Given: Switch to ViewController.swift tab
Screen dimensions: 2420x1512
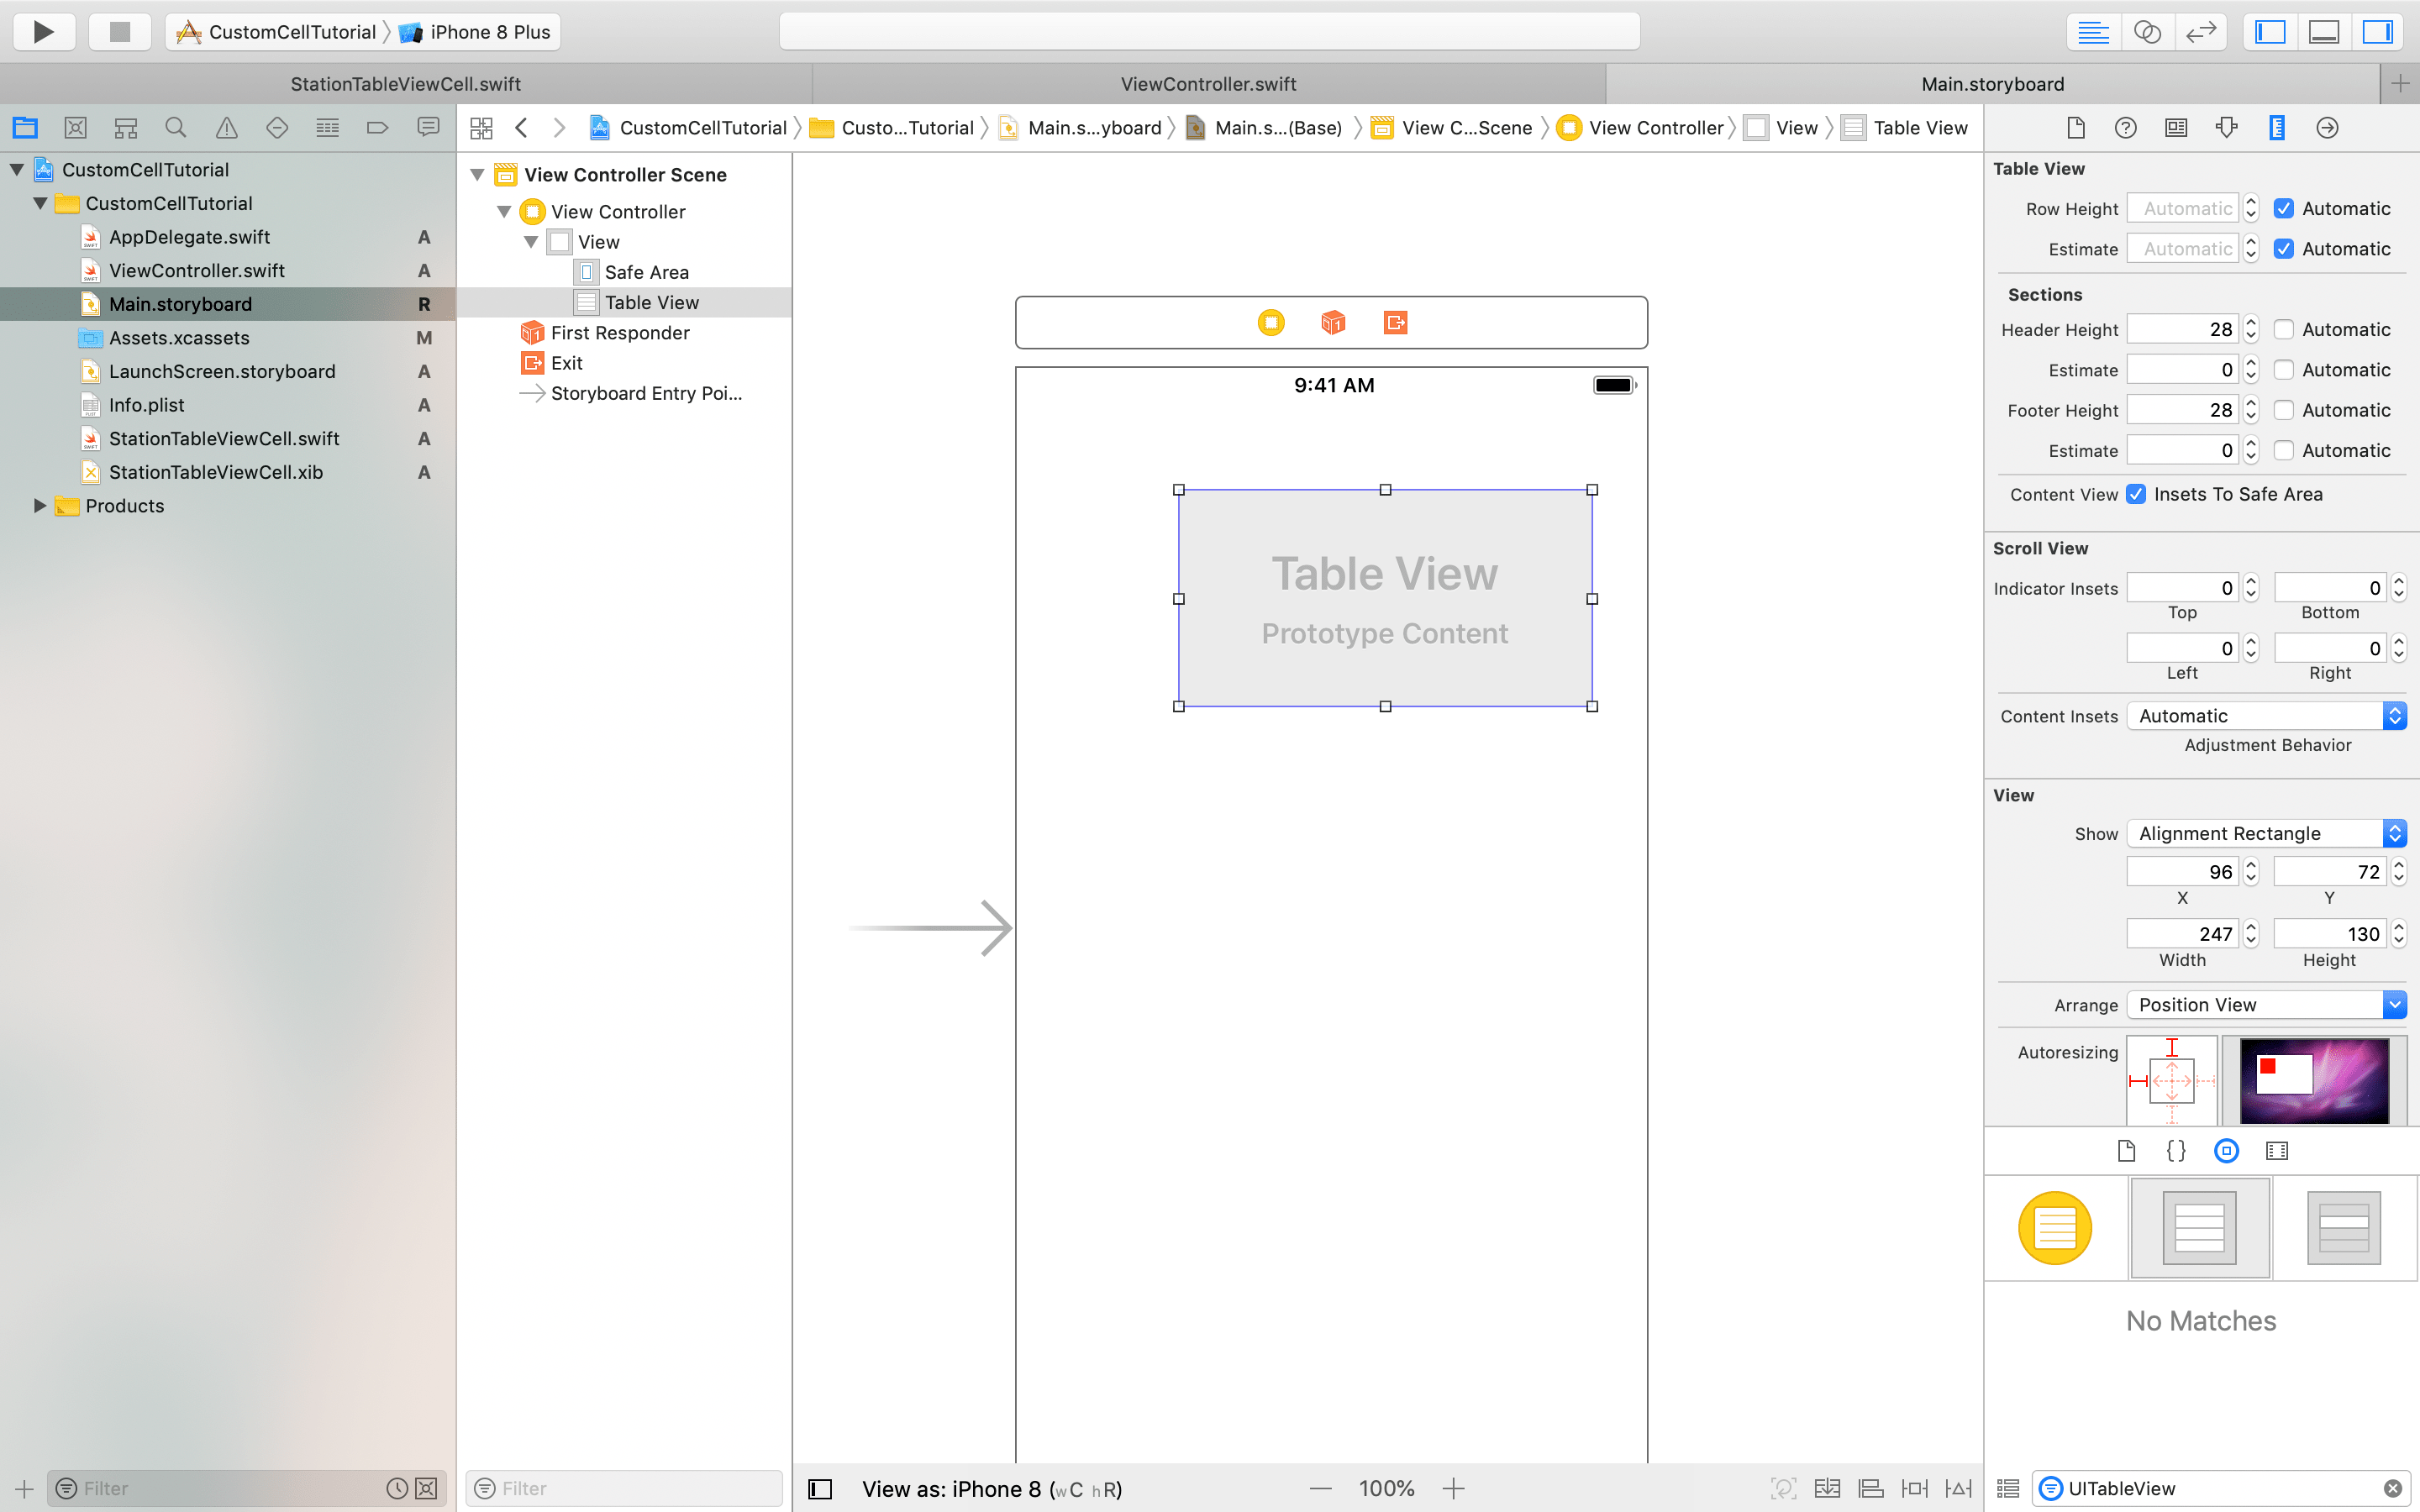Looking at the screenshot, I should 1208,84.
